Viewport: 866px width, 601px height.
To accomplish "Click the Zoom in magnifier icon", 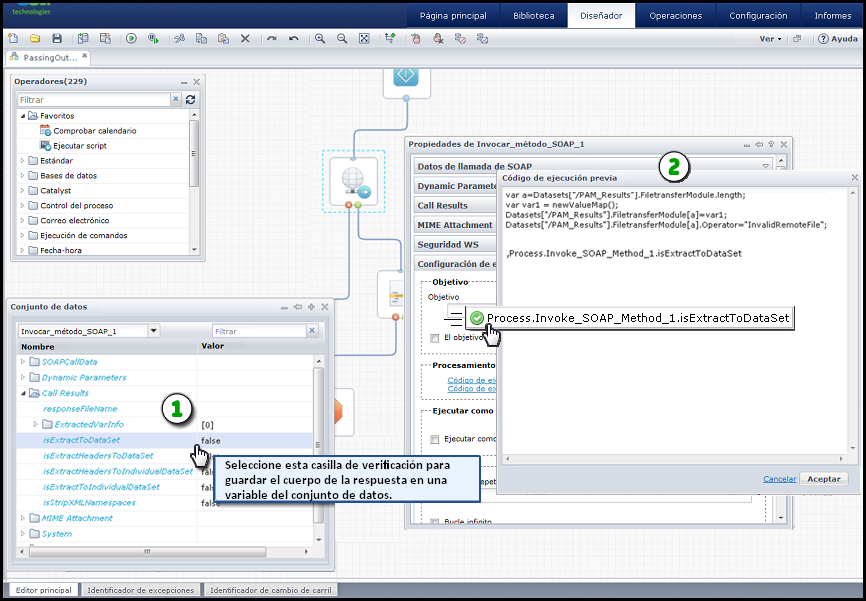I will coord(320,38).
